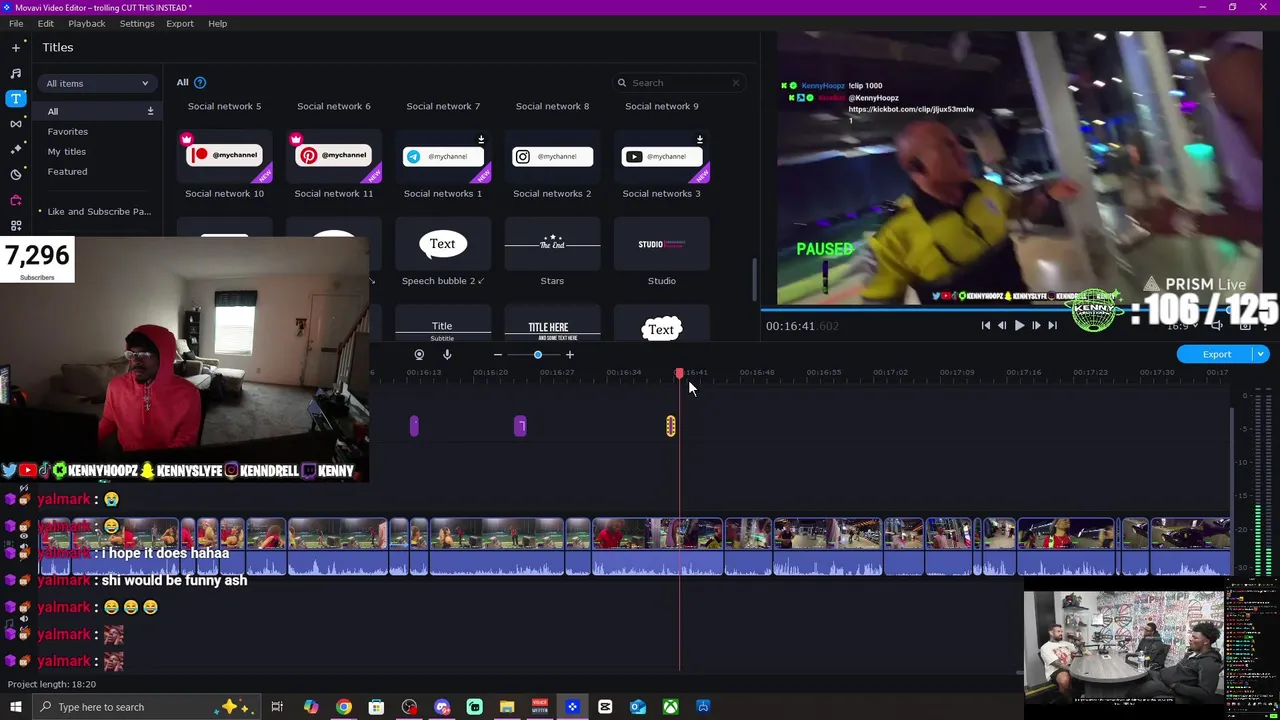This screenshot has height=720, width=1280.
Task: Open Discord from the taskbar
Action: pyautogui.click(x=442, y=707)
